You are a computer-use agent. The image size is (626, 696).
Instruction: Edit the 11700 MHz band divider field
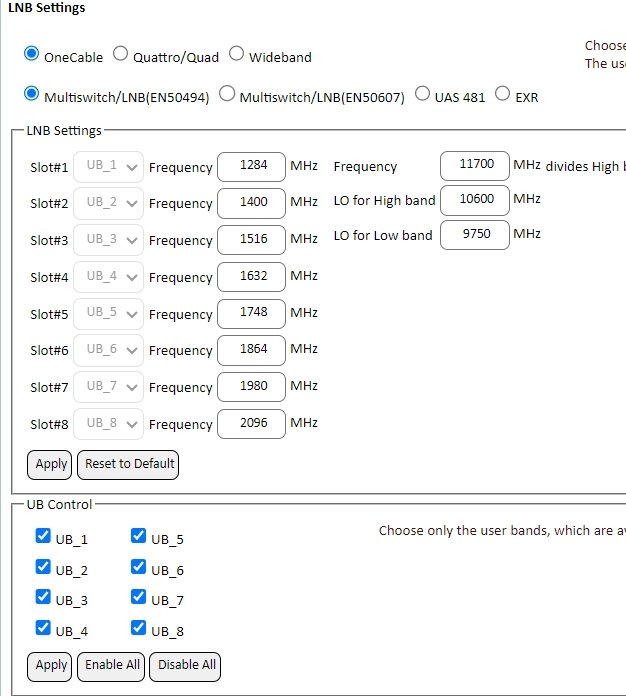pos(475,166)
